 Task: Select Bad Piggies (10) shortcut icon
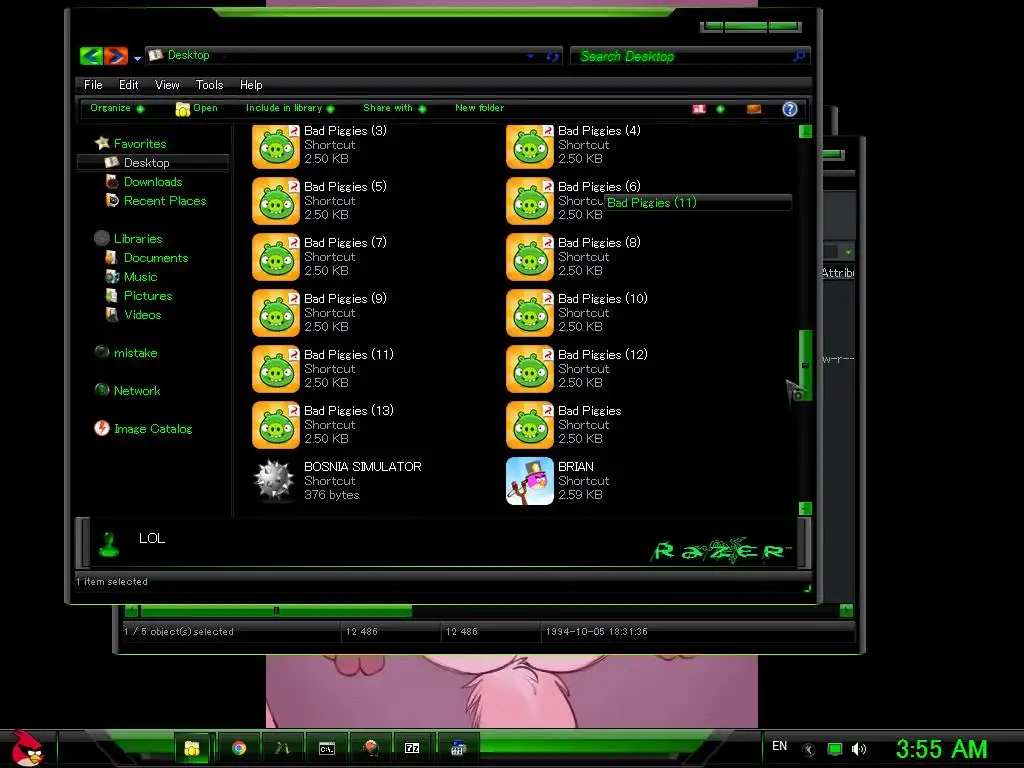(530, 313)
